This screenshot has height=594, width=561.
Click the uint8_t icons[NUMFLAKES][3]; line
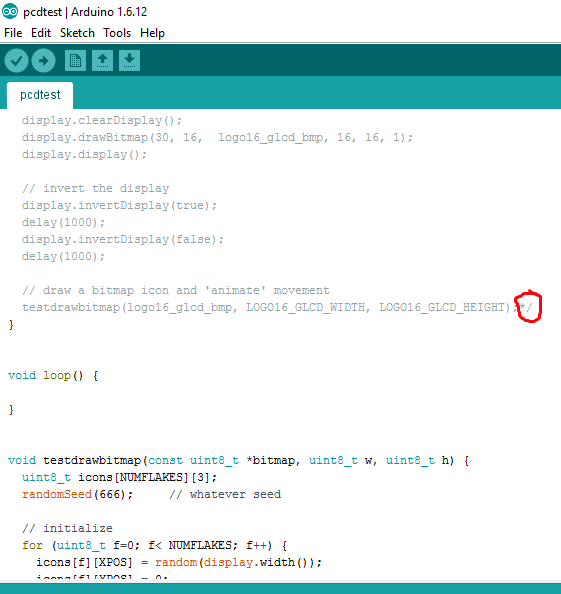[119, 477]
